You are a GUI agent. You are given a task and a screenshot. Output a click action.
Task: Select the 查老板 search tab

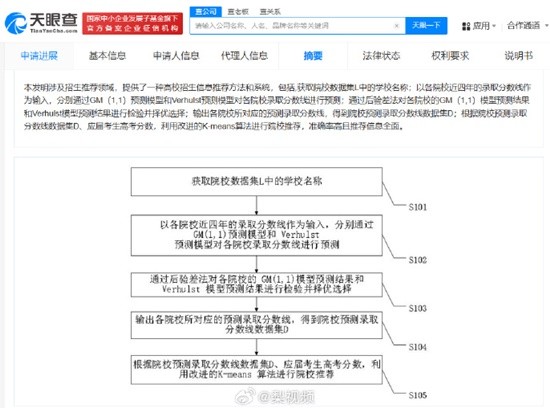point(238,12)
